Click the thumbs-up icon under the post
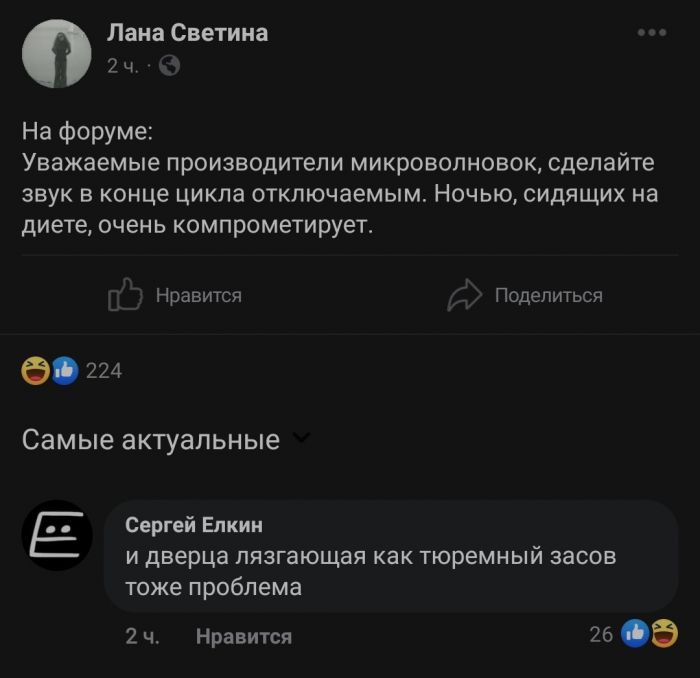 coord(125,295)
